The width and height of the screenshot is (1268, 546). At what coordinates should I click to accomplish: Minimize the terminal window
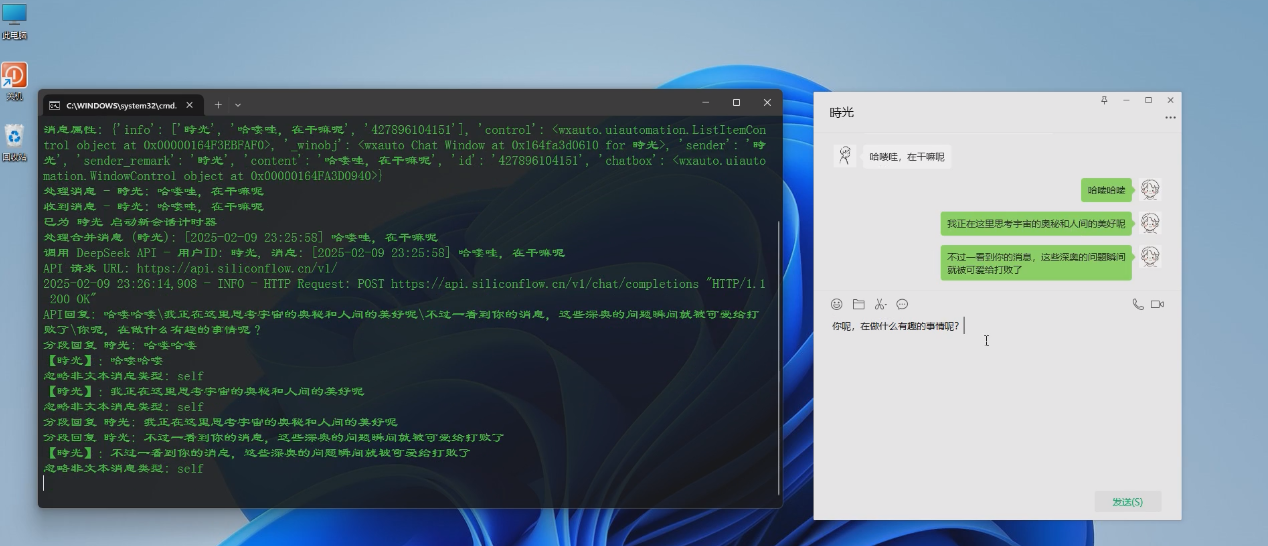click(705, 102)
